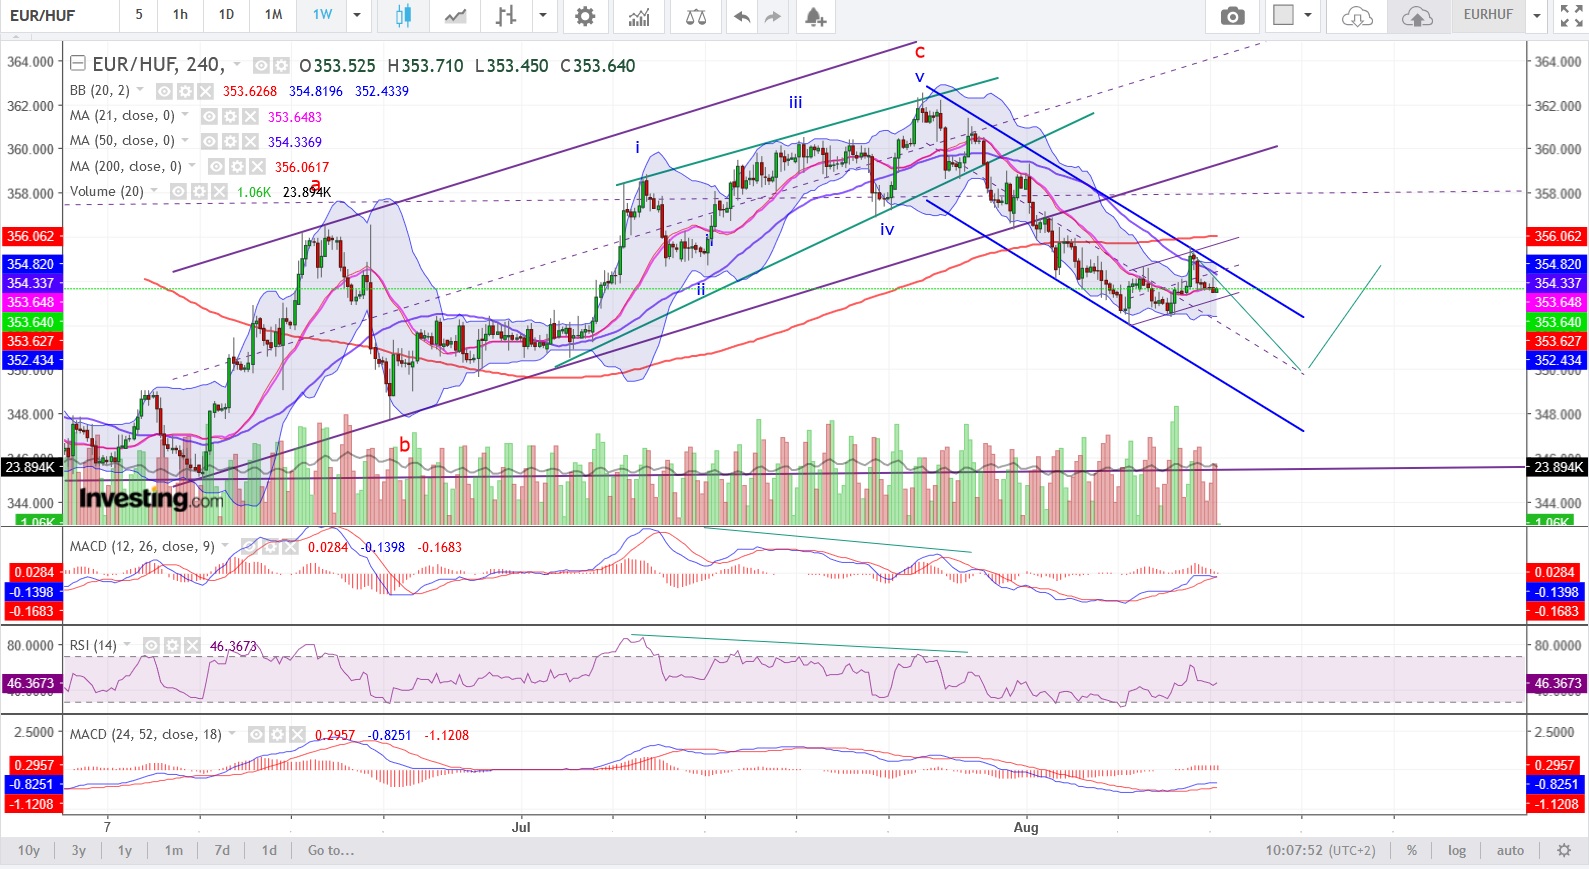Click the Go to... date button

[x=330, y=850]
